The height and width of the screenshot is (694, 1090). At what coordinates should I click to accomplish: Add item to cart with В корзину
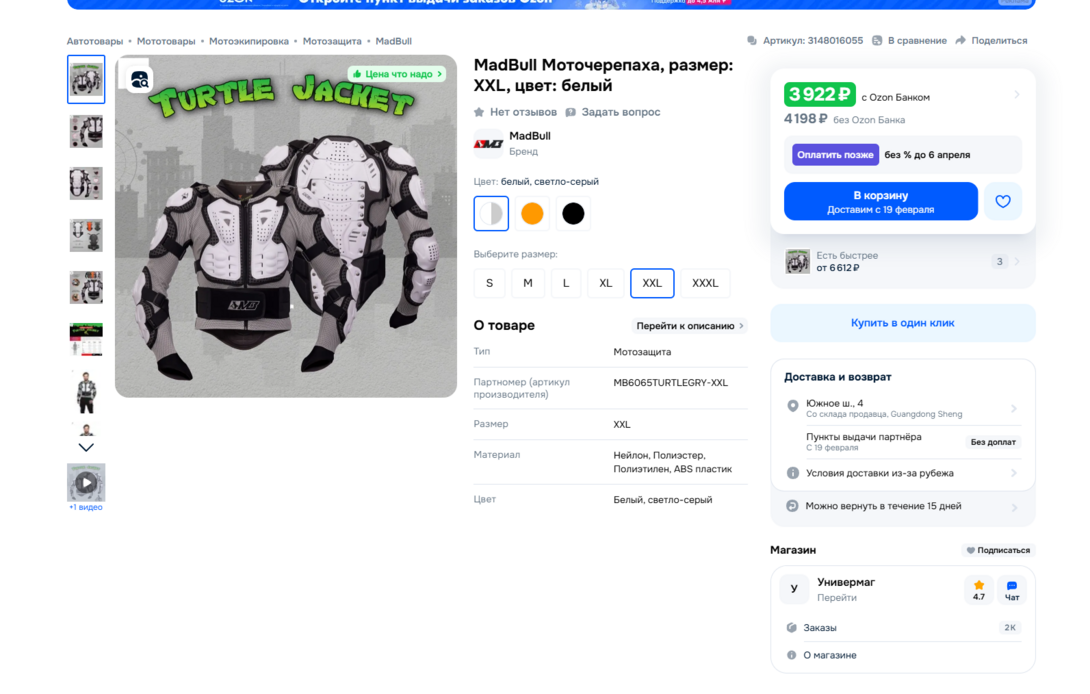click(881, 202)
